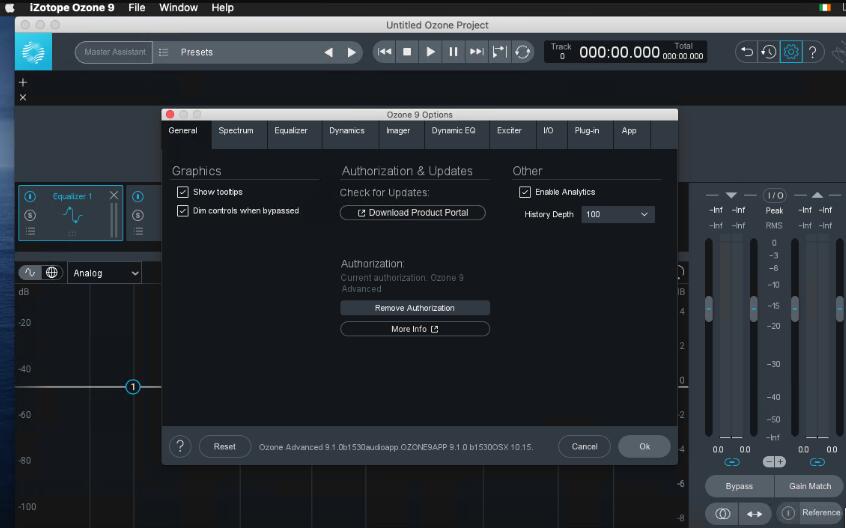Open the Window menu
The width and height of the screenshot is (846, 528).
(x=178, y=8)
